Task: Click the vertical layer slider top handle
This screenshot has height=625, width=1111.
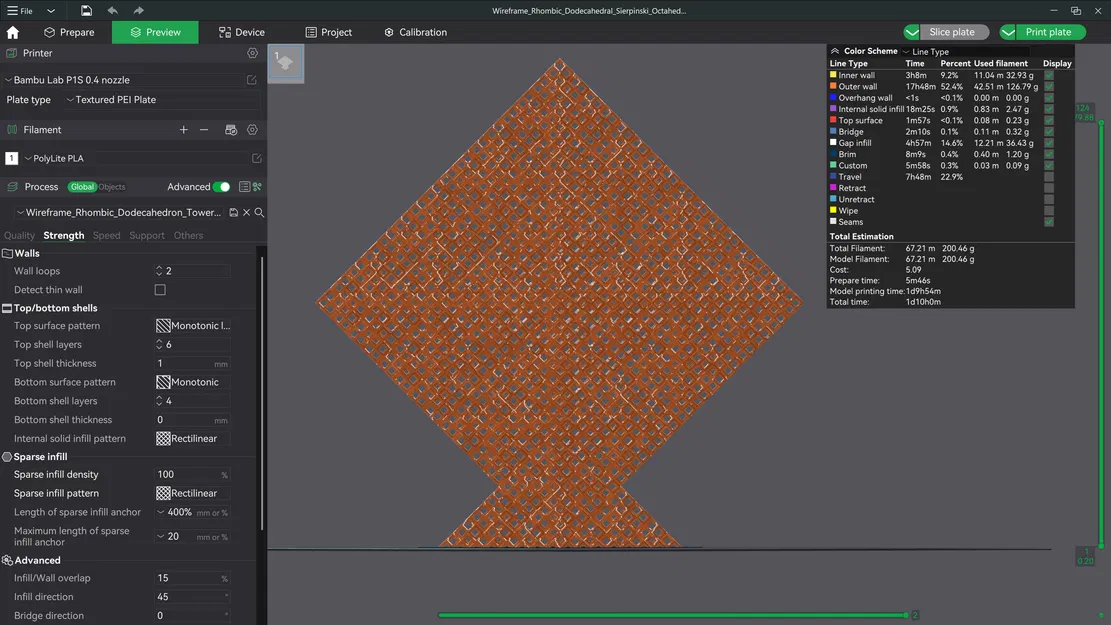Action: tap(1101, 123)
